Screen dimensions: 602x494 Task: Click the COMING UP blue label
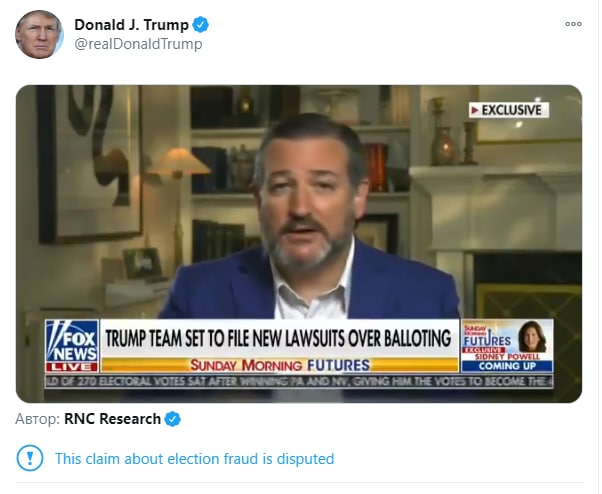click(507, 366)
